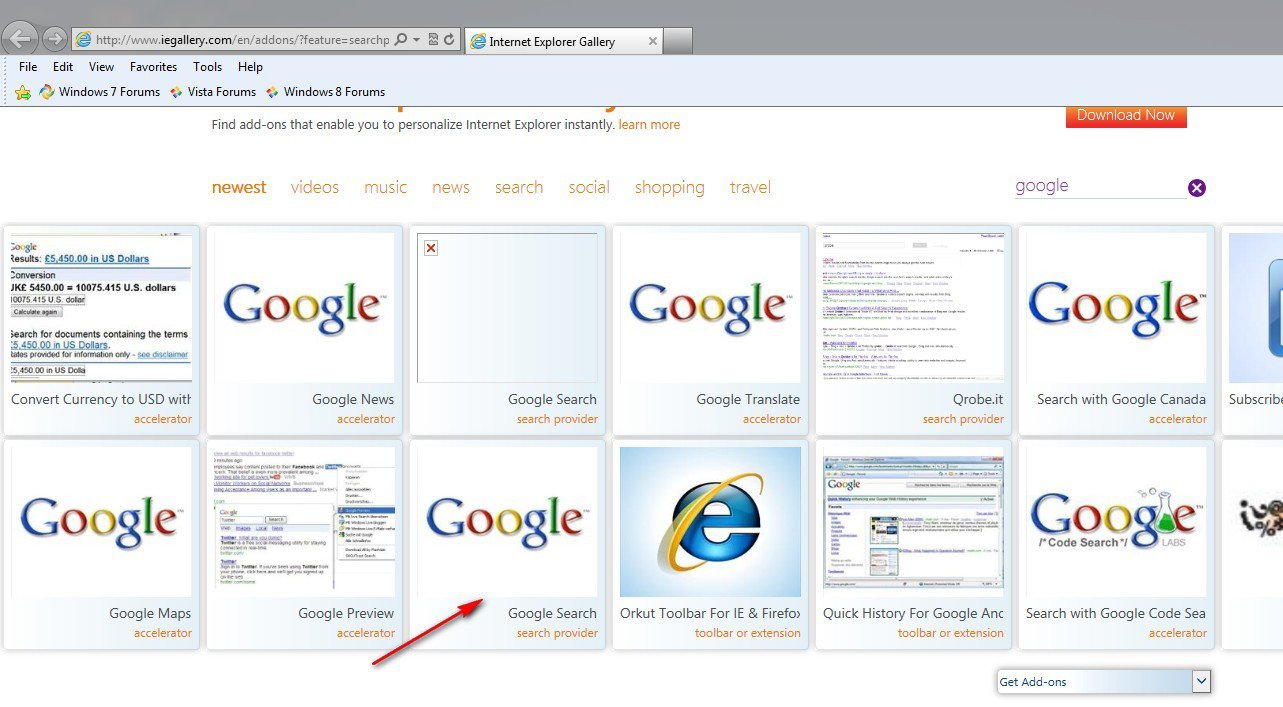Open the Windows 8 Forums favorite
1283x707 pixels.
[325, 92]
